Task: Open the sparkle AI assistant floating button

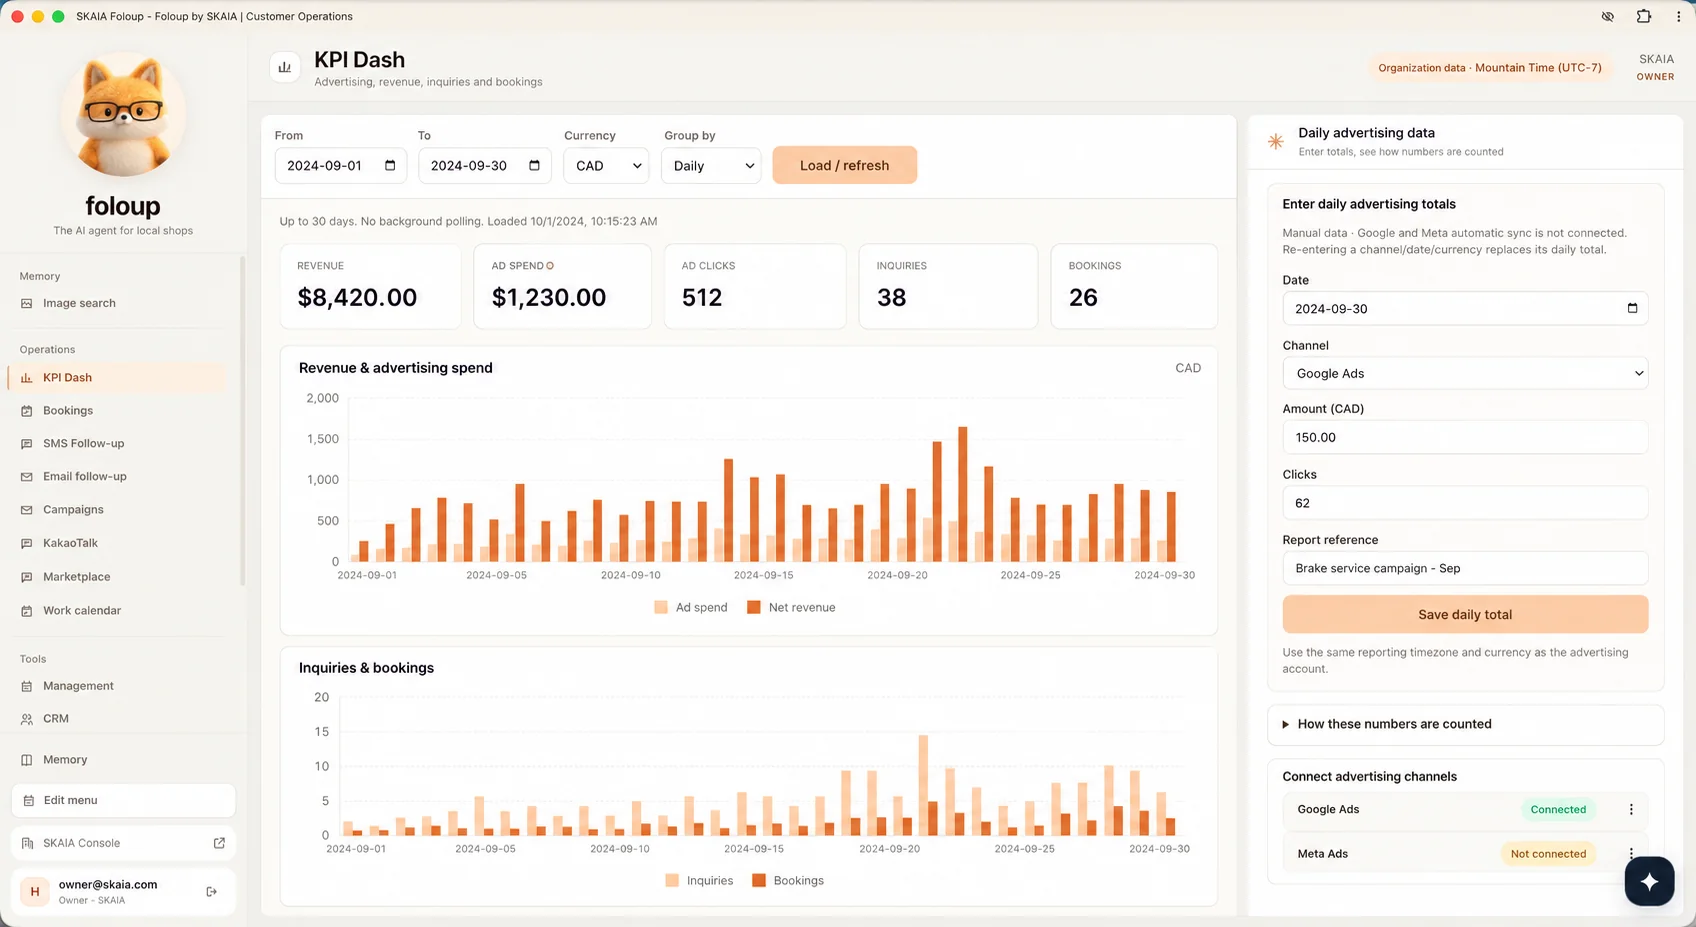Action: pyautogui.click(x=1649, y=881)
